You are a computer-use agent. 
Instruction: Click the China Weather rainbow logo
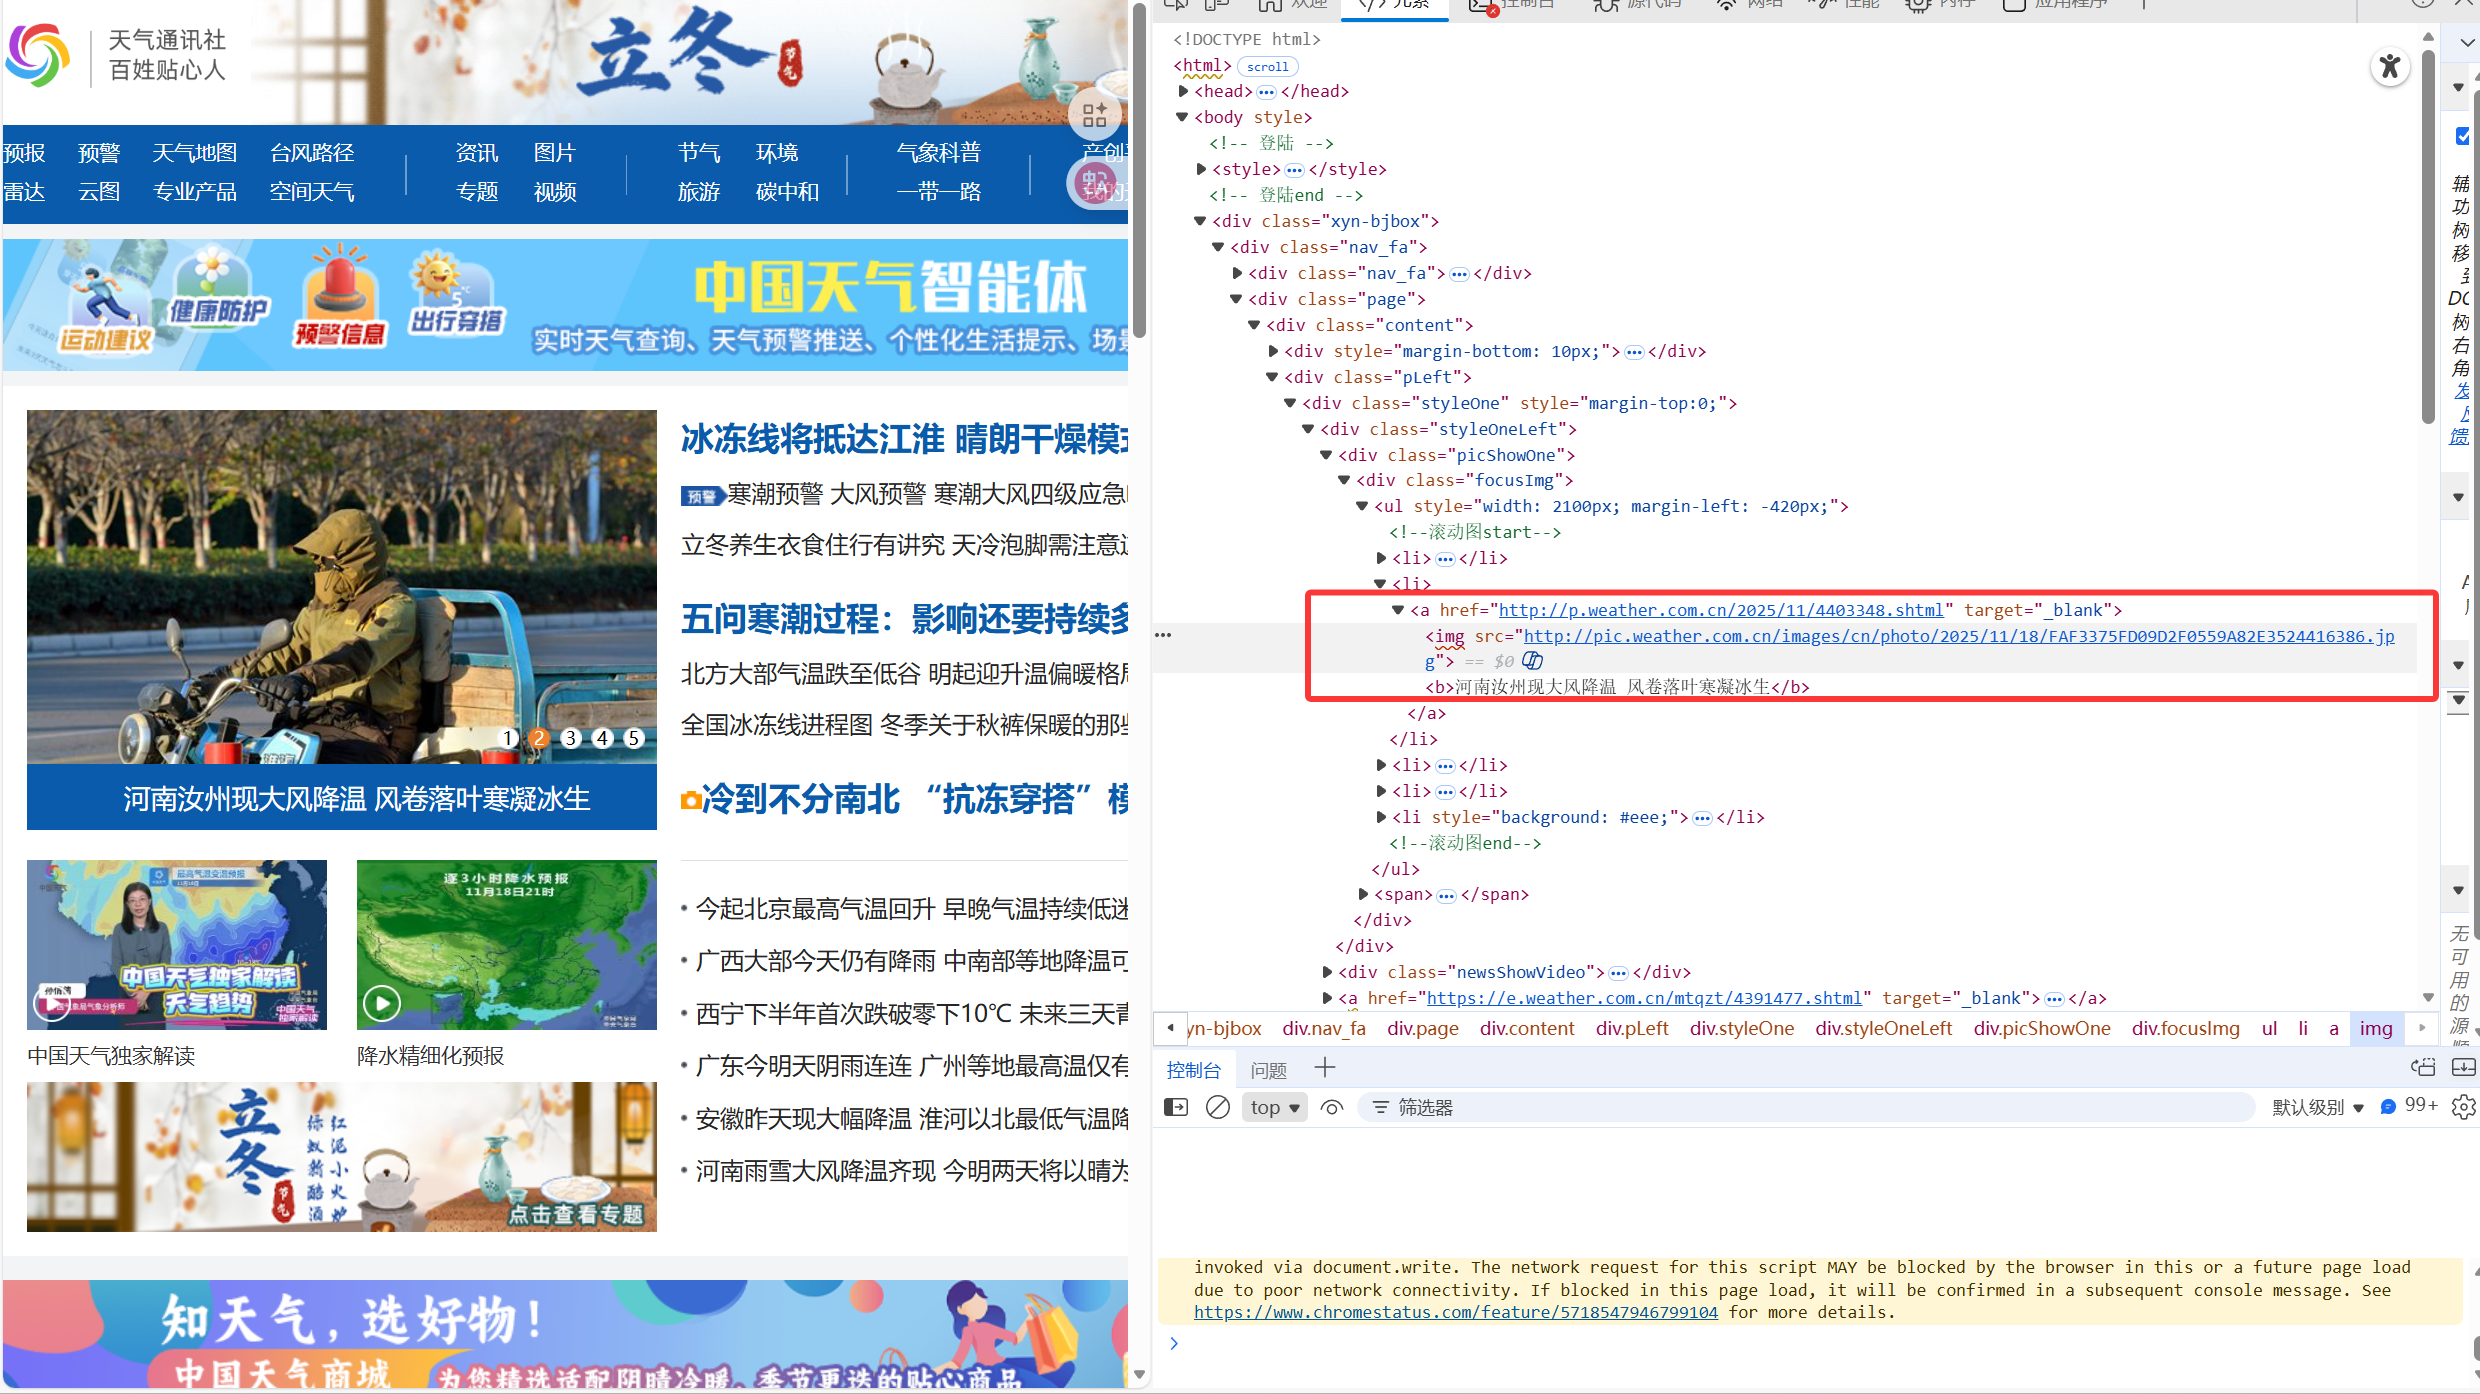tap(36, 54)
